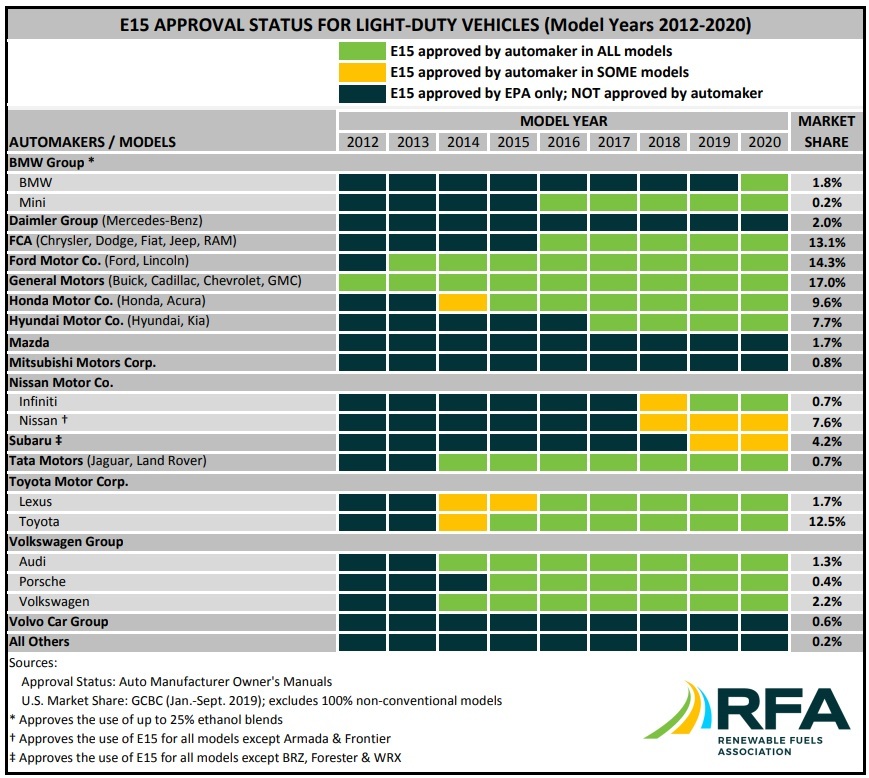Expand the Toyota Motor Corp. group
Image resolution: width=869 pixels, height=778 pixels.
[65, 481]
